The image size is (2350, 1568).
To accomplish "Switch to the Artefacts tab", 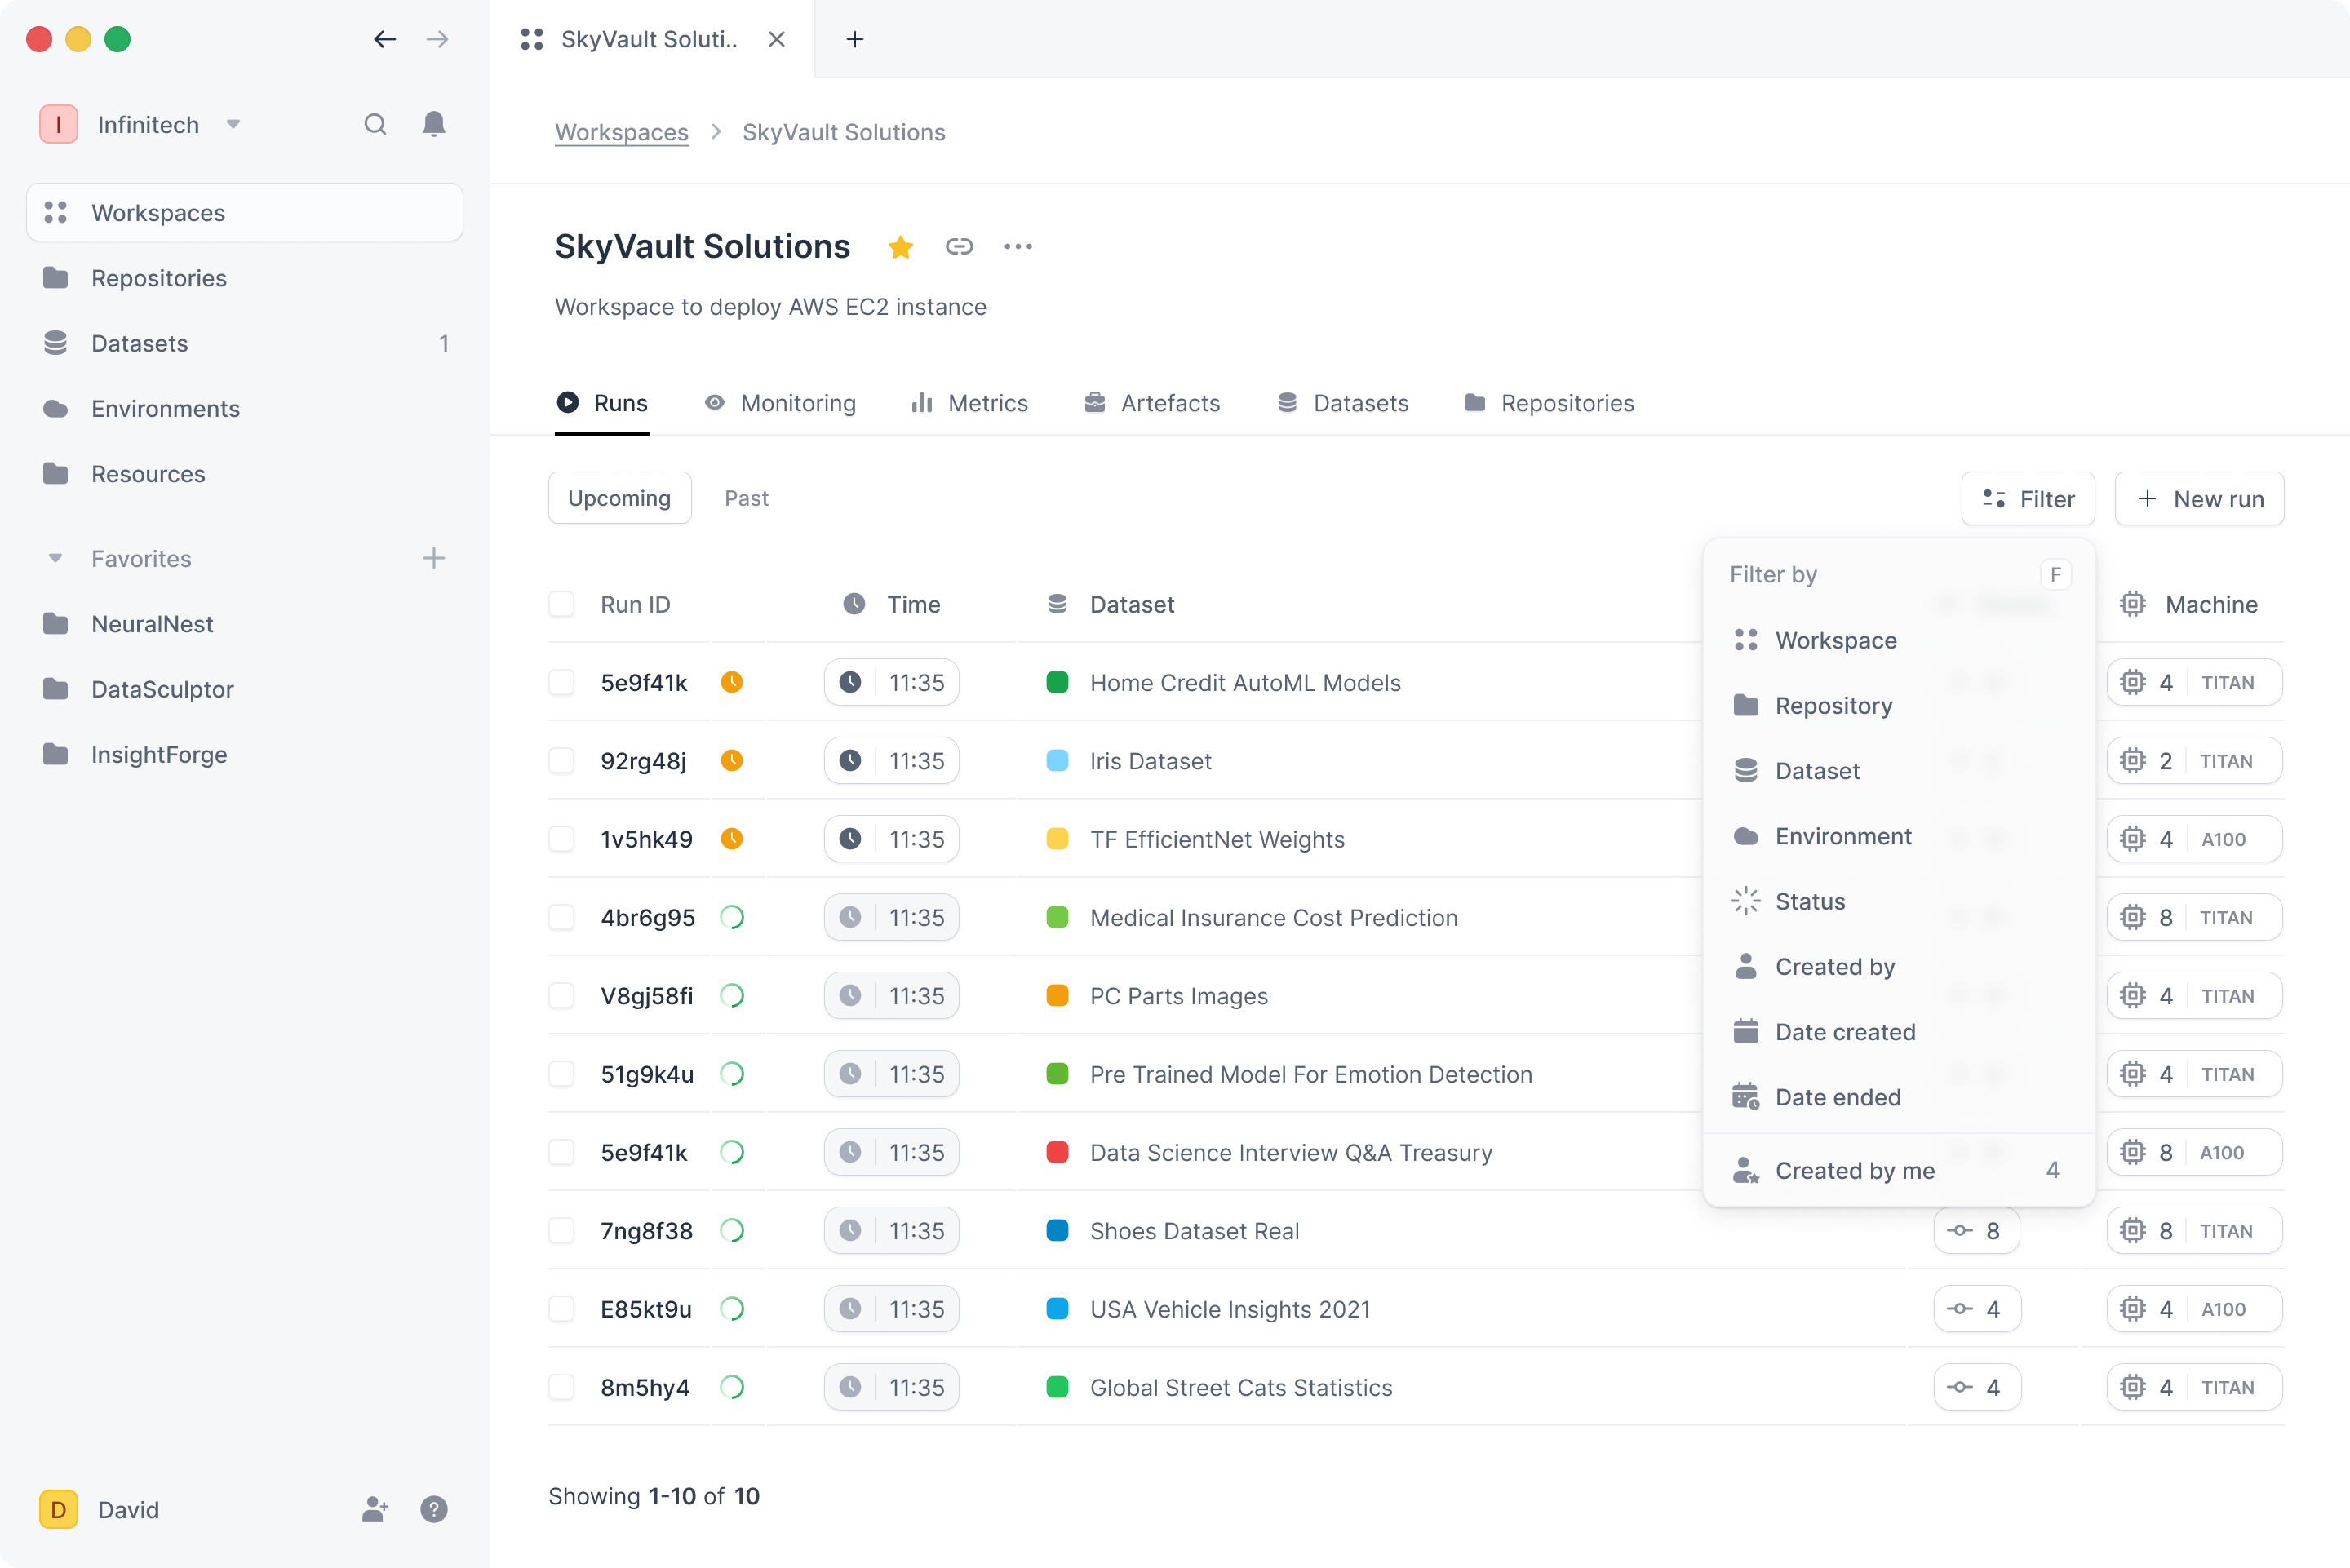I will coord(1152,403).
